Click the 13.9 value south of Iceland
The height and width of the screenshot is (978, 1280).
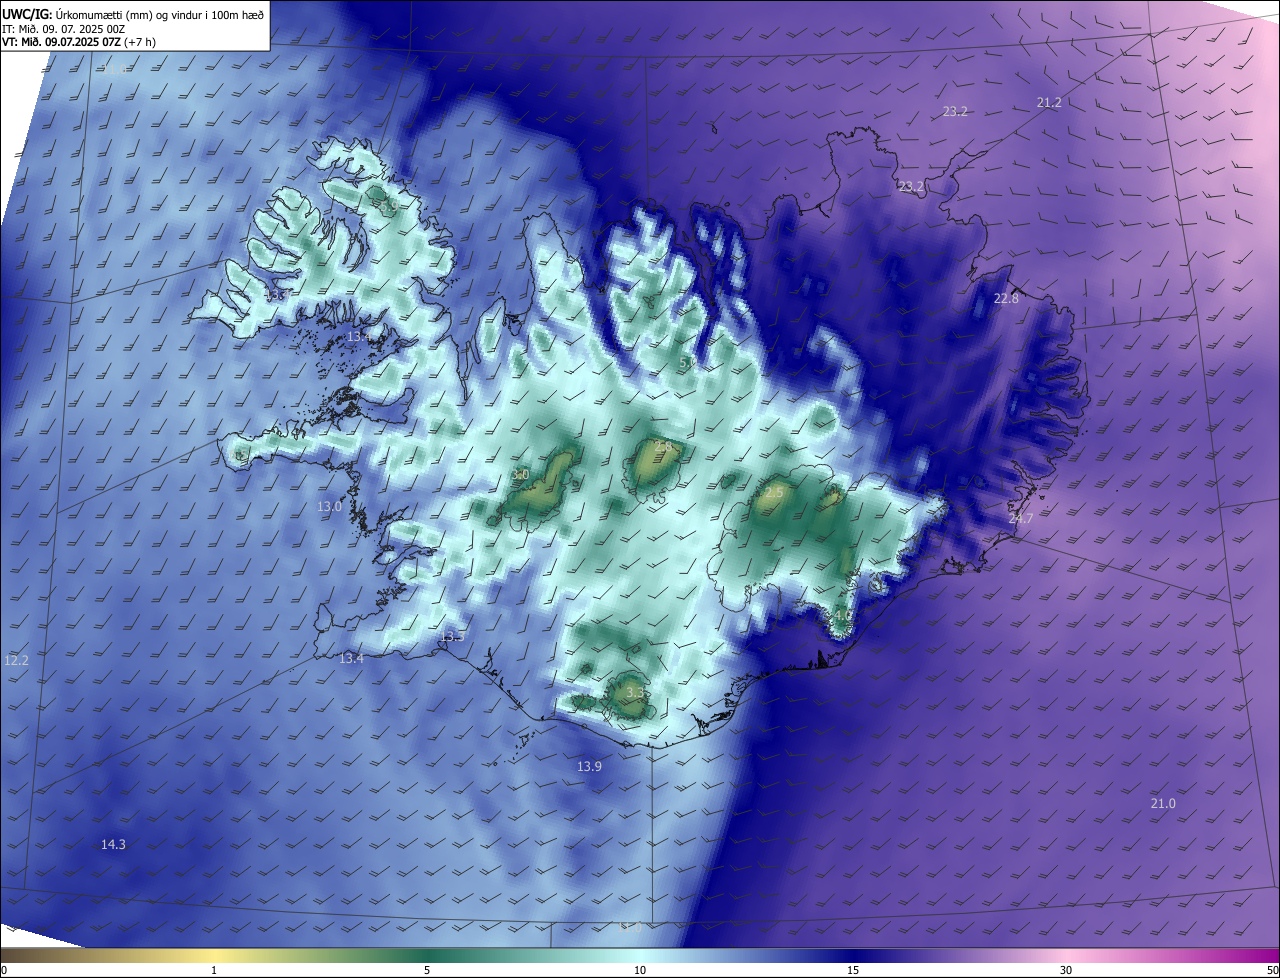(x=589, y=767)
